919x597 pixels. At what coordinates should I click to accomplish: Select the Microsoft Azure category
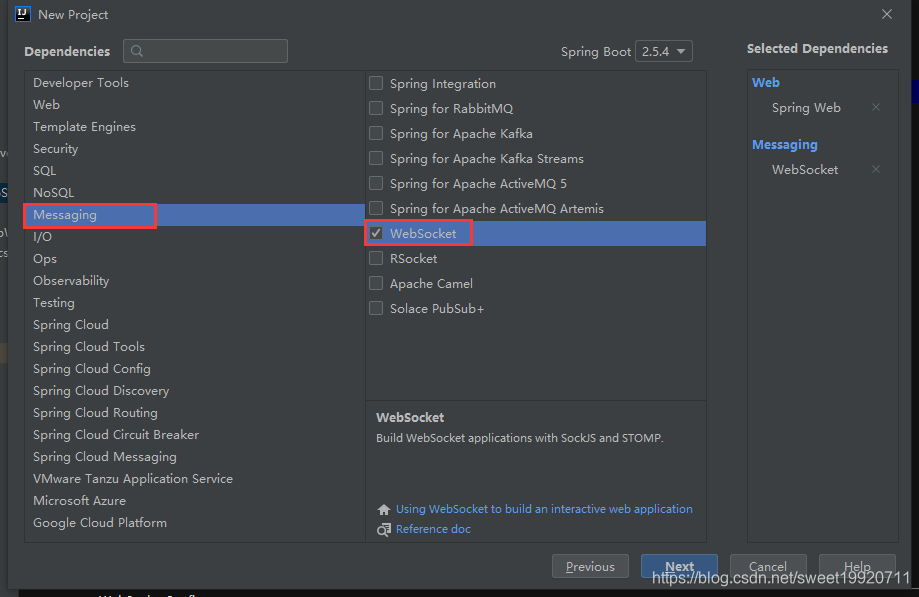195,501
